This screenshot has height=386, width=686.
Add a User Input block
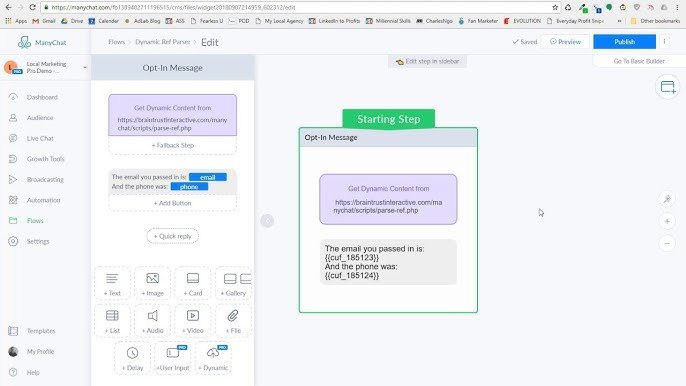[173, 358]
